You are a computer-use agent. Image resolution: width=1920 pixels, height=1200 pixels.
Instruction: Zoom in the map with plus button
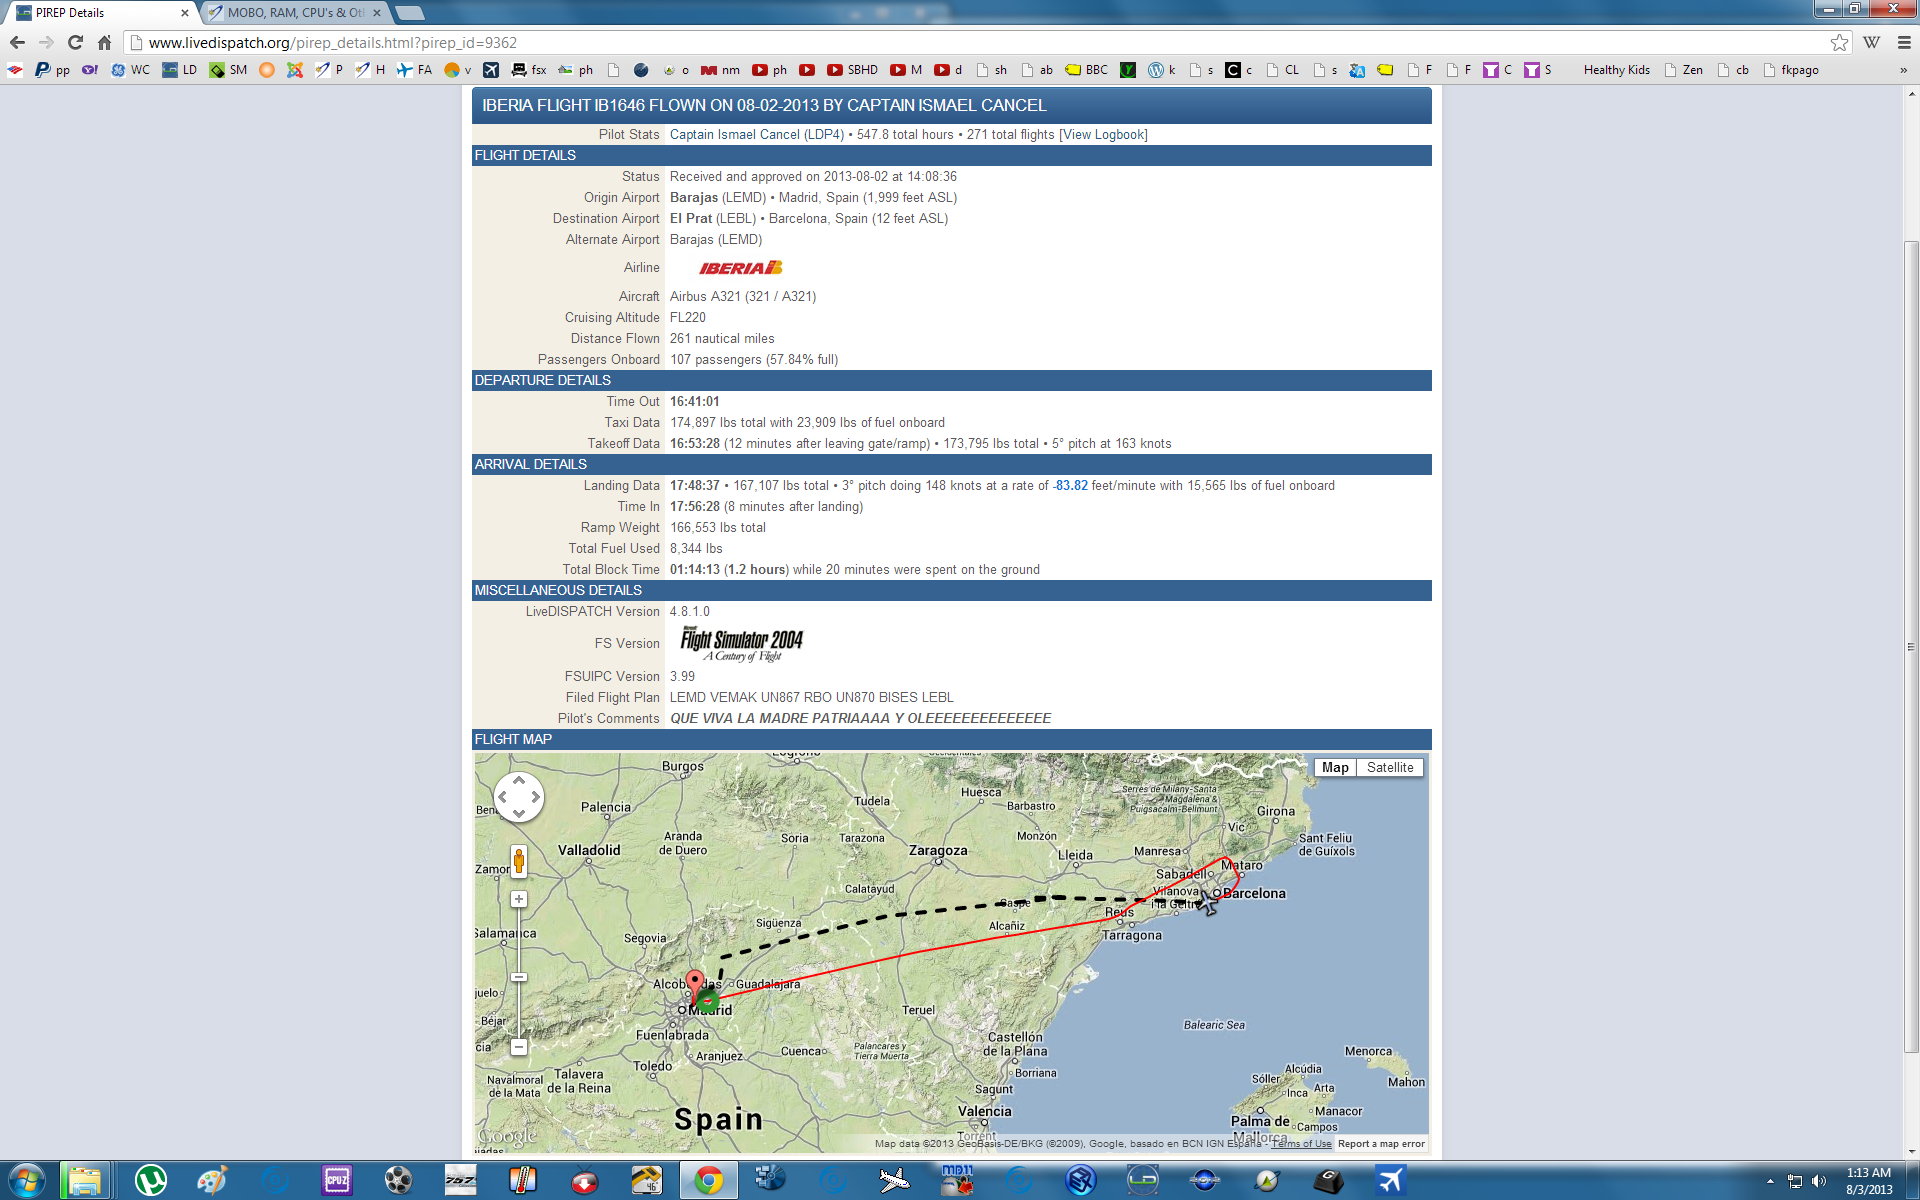pyautogui.click(x=519, y=899)
